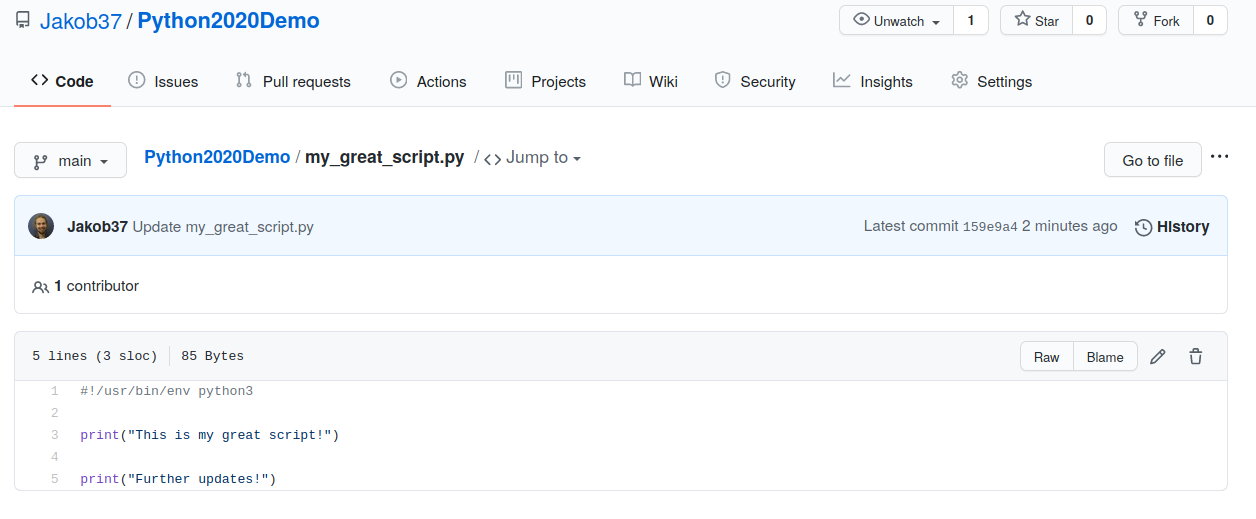Click the Jakob37 commit author name
The height and width of the screenshot is (519, 1256).
(x=97, y=227)
